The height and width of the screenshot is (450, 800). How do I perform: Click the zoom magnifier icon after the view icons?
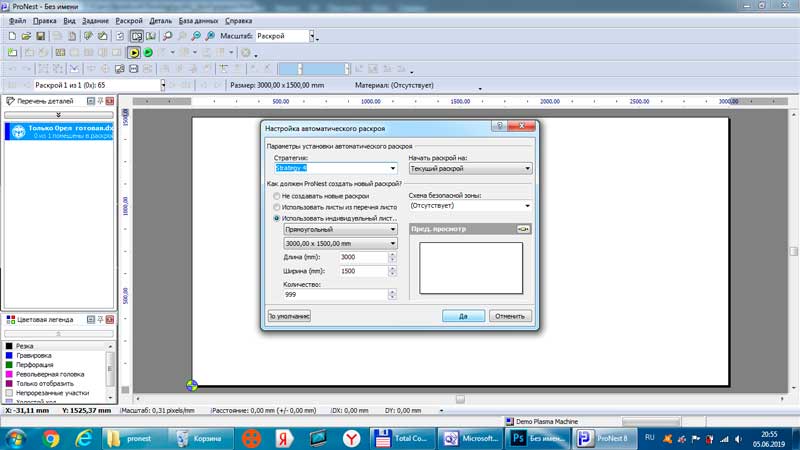(x=167, y=36)
